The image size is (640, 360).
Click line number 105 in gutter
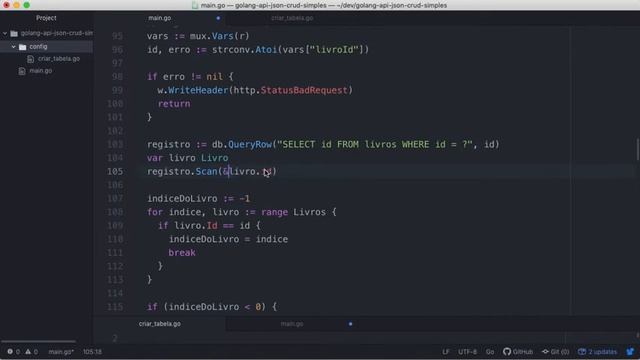click(115, 171)
